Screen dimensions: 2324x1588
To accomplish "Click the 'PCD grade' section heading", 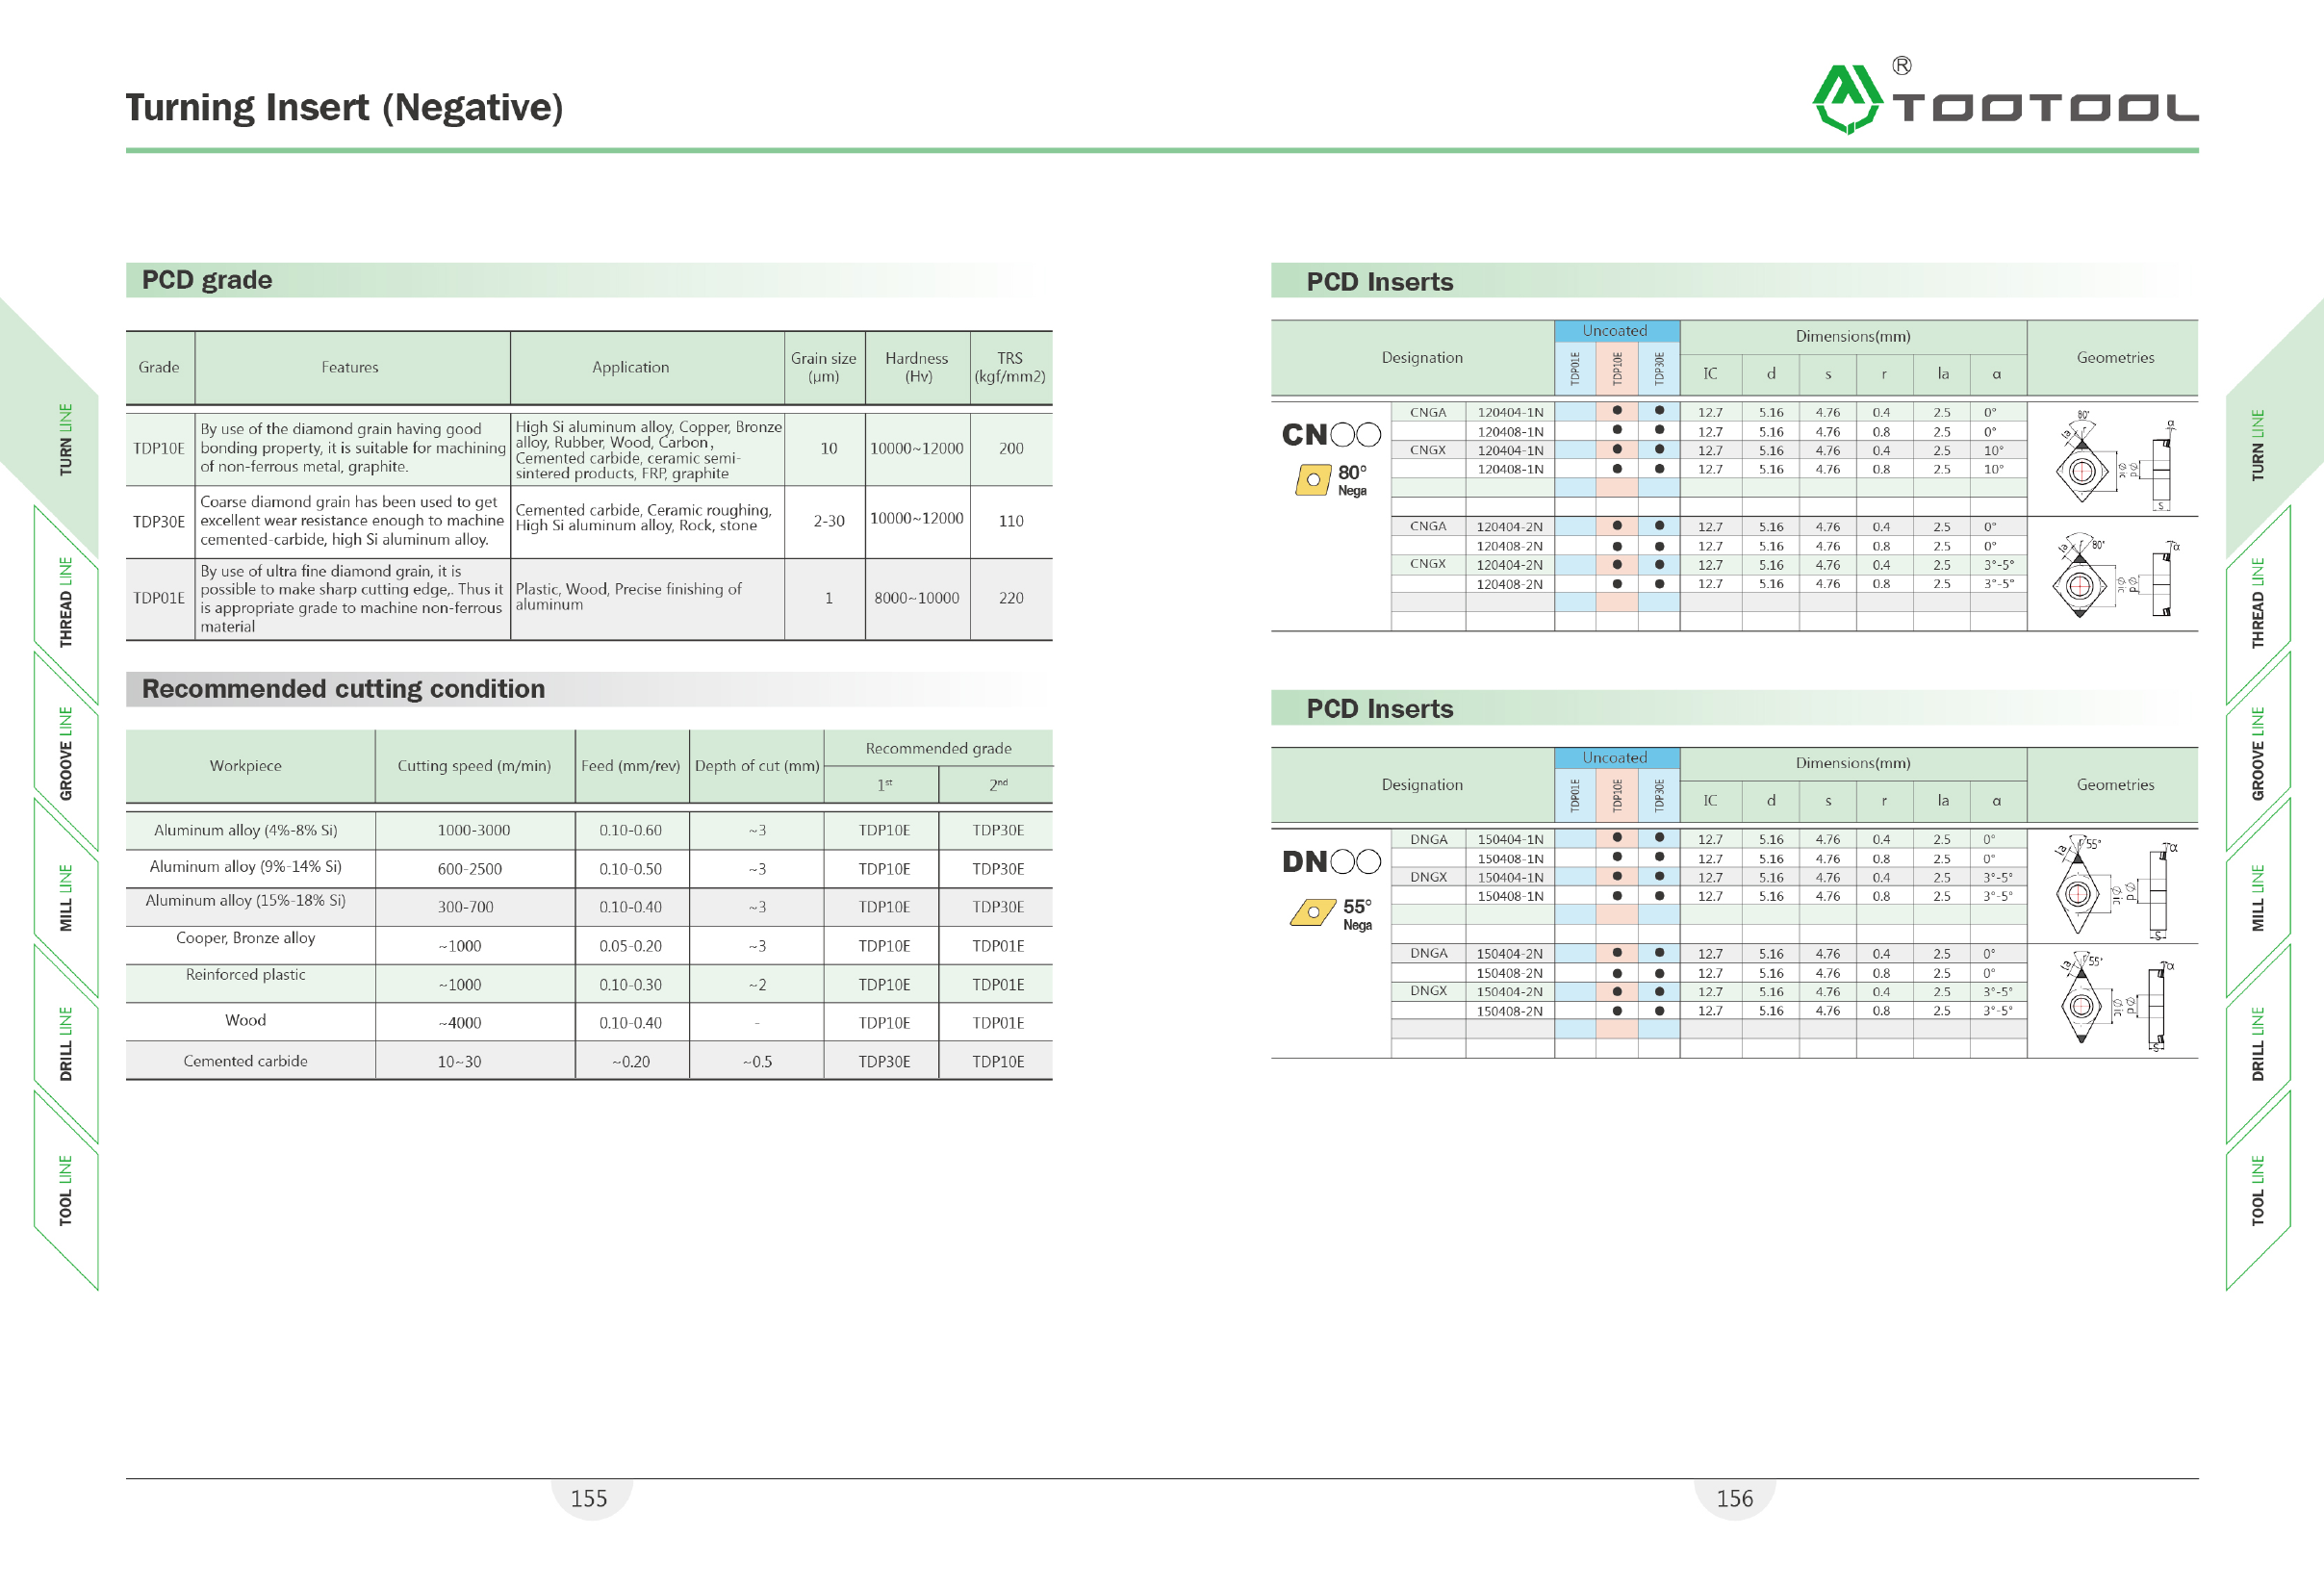I will click(207, 280).
